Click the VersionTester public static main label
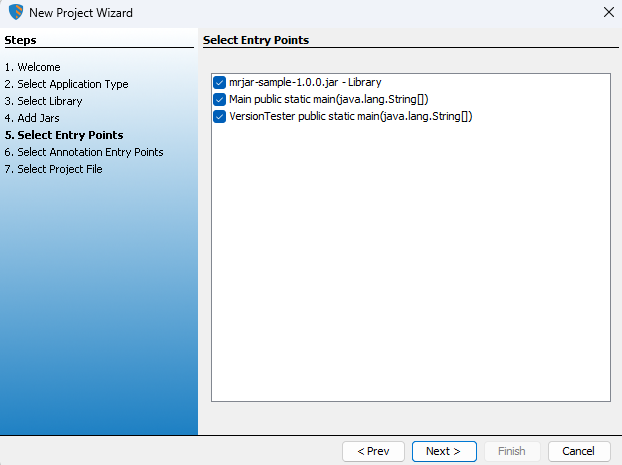This screenshot has height=465, width=622. (351, 116)
